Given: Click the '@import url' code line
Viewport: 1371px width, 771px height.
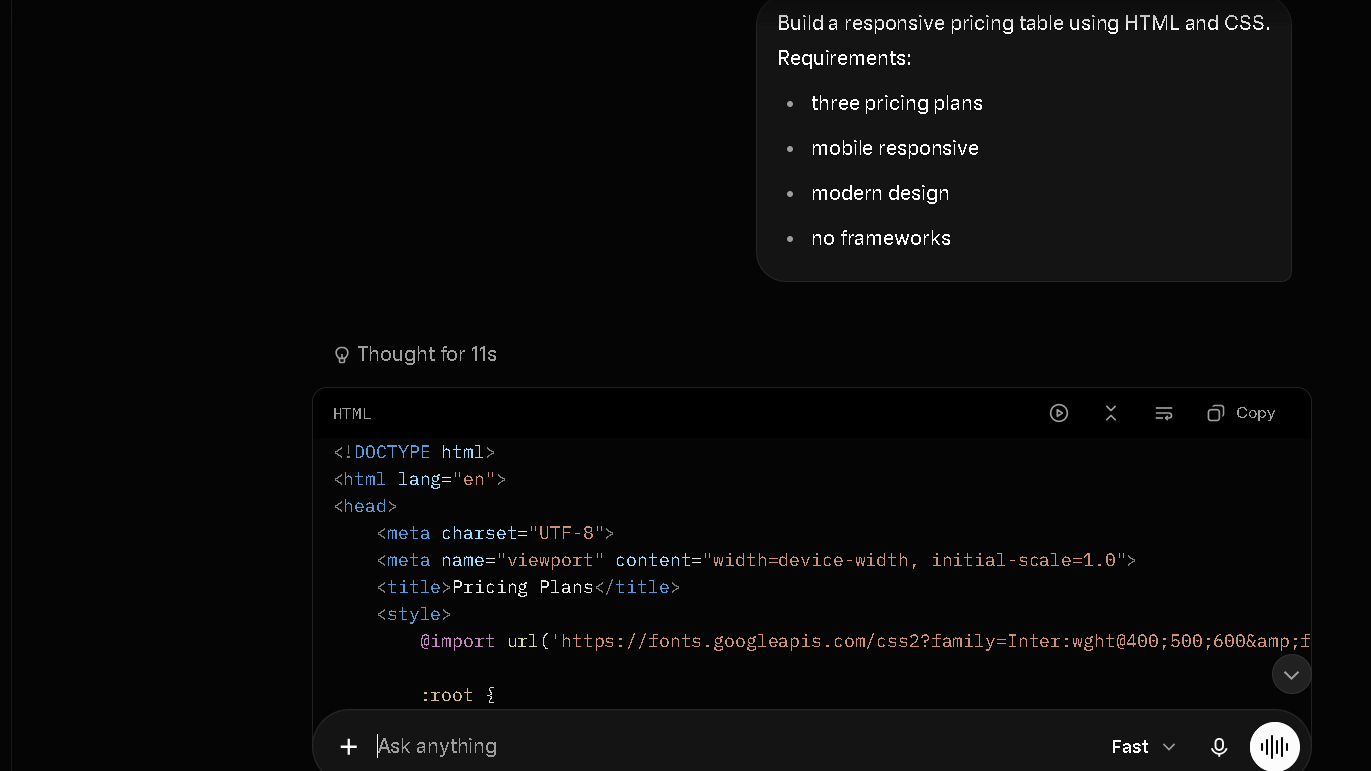Looking at the screenshot, I should tap(865, 641).
